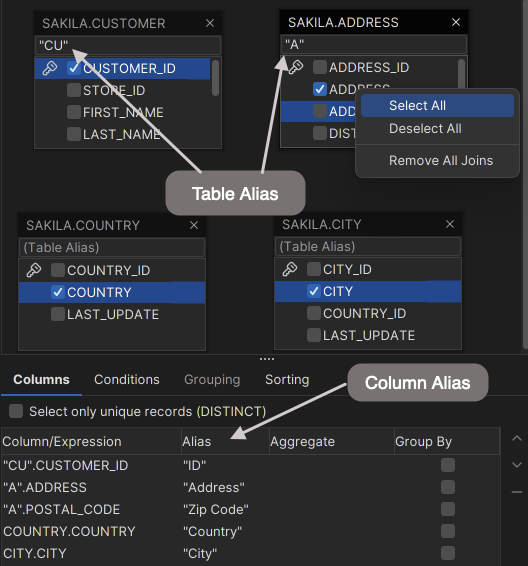Check the COUNTRY_ID checkbox in SAKILA.COUNTRY
This screenshot has width=528, height=566.
[x=58, y=270]
